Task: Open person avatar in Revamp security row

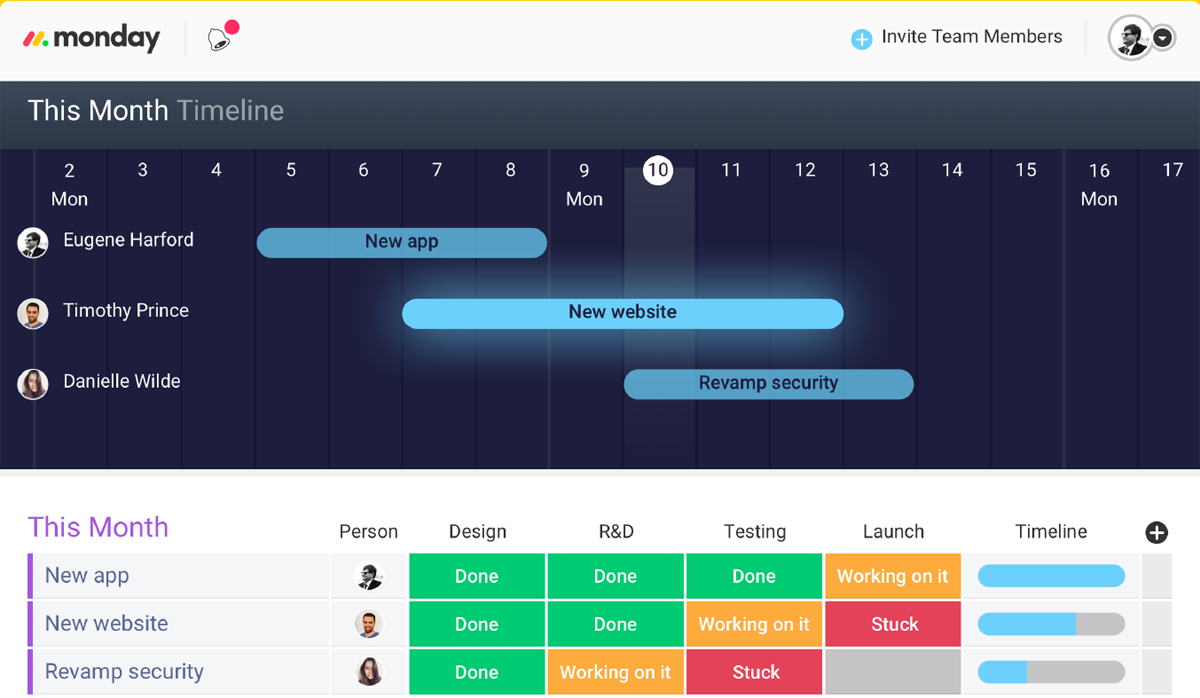Action: [369, 672]
